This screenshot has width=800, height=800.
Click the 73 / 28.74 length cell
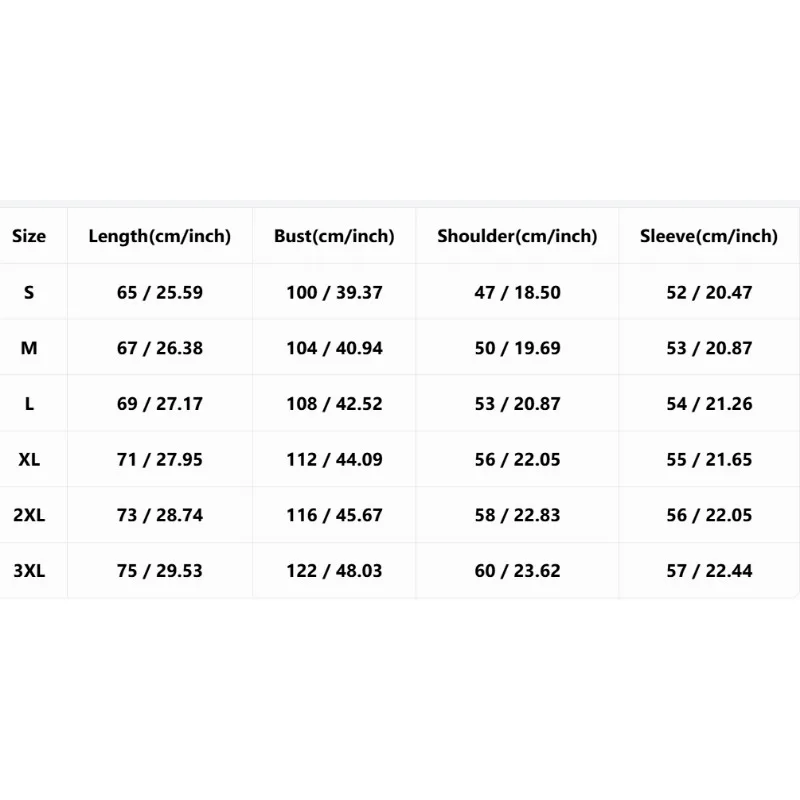[x=160, y=515]
